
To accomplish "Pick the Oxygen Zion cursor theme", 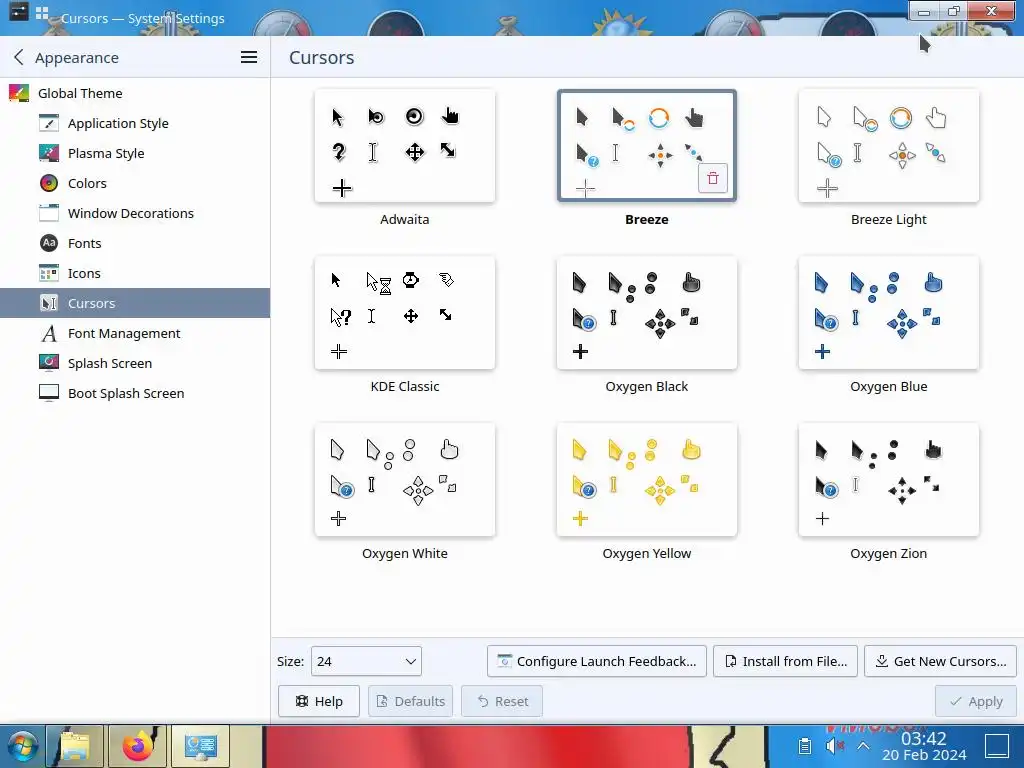I will (889, 480).
